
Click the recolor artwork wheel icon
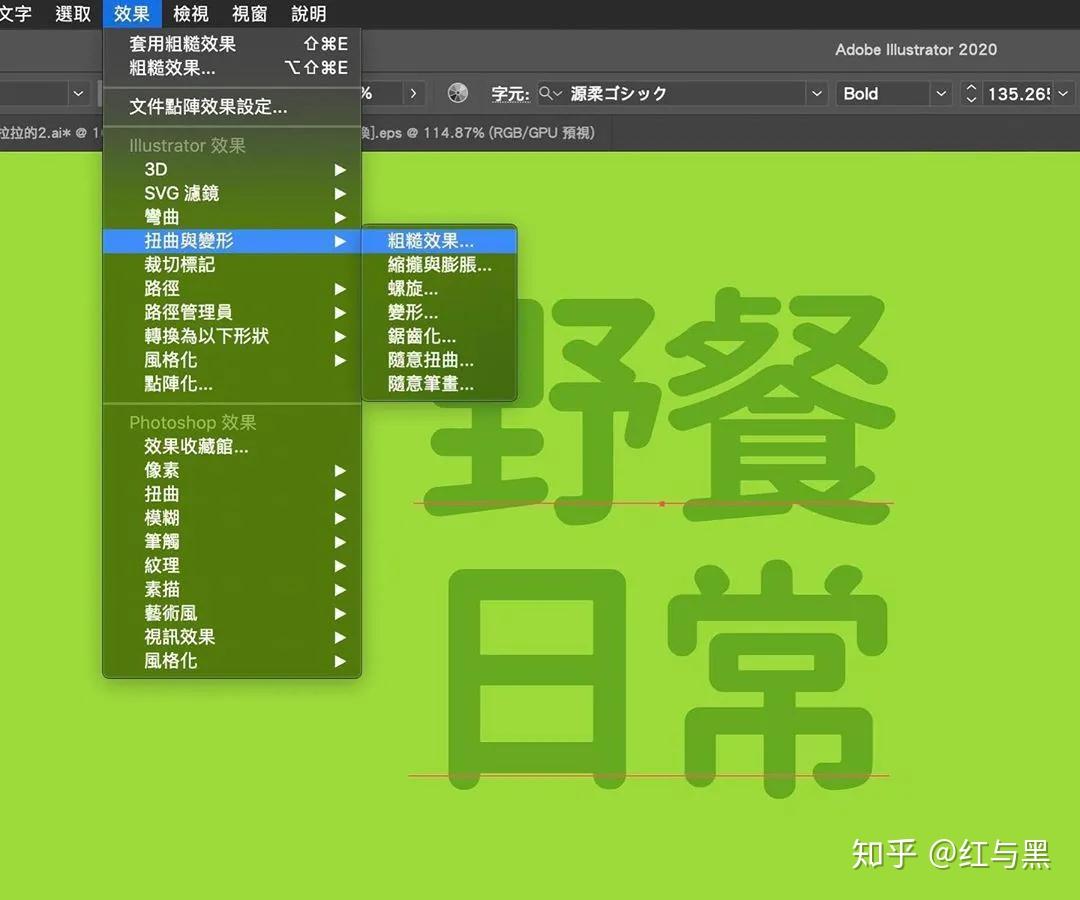pyautogui.click(x=457, y=93)
